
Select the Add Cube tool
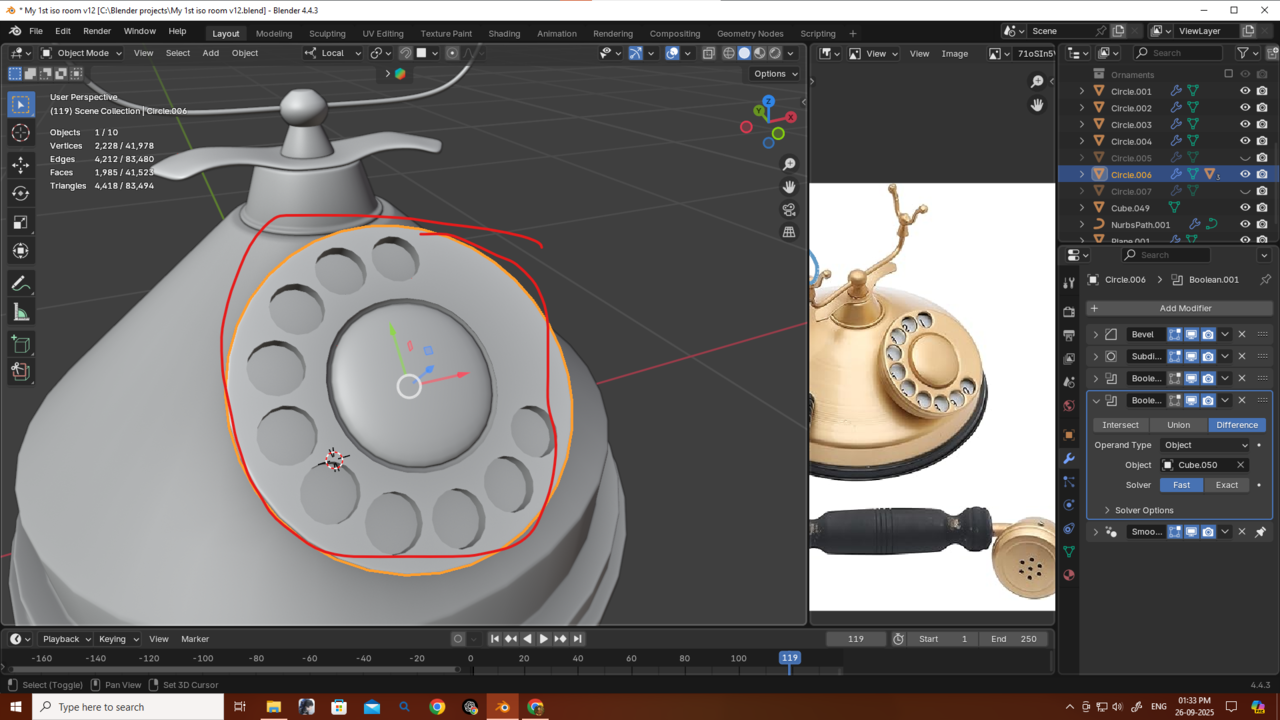click(x=21, y=344)
